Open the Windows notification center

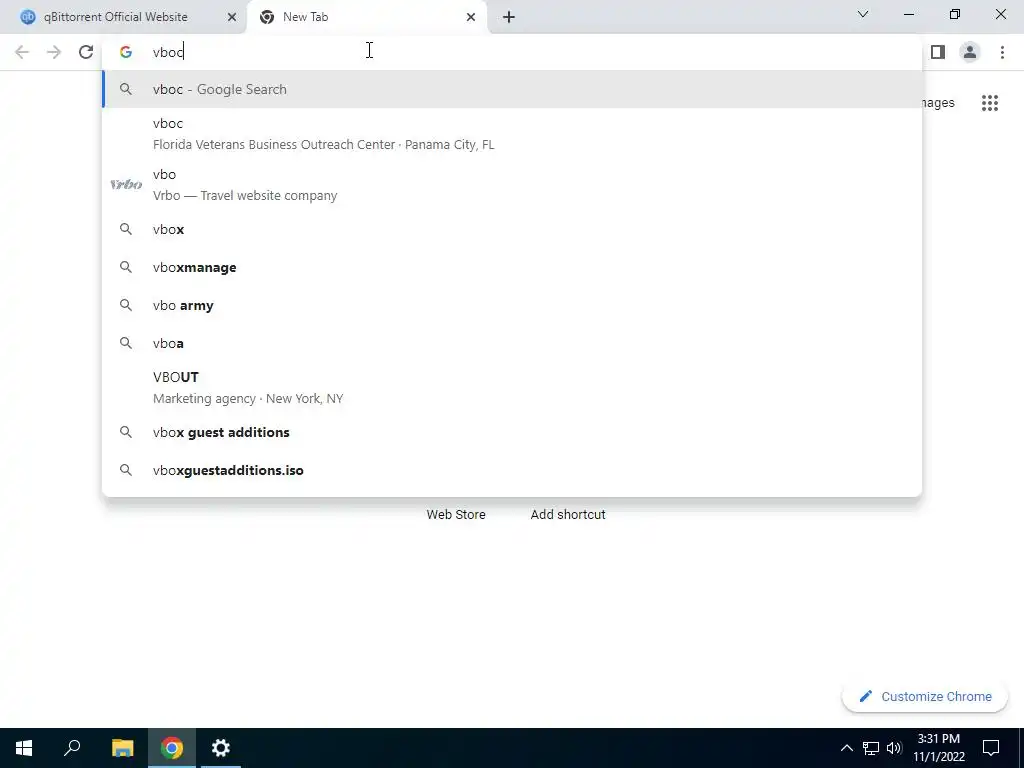991,748
